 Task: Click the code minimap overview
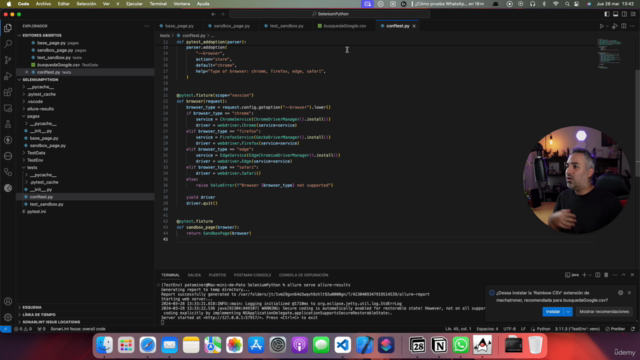tap(610, 54)
